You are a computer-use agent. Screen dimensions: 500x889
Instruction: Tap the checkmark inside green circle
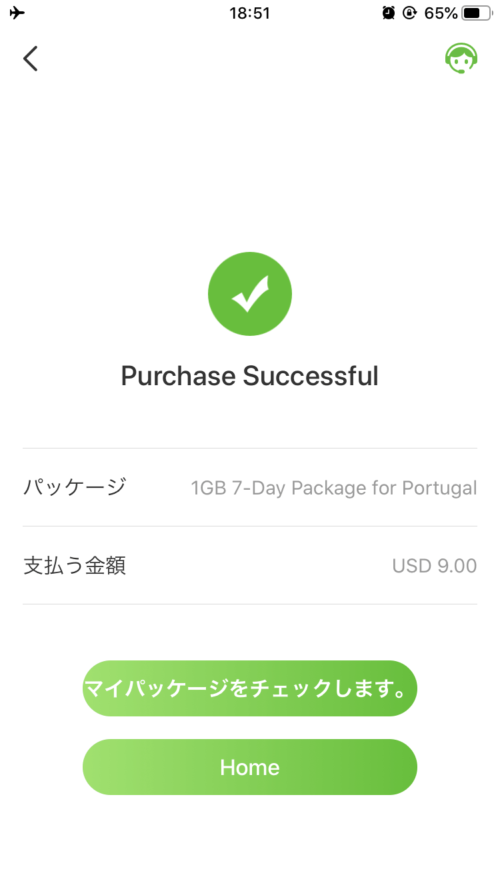tap(252, 294)
